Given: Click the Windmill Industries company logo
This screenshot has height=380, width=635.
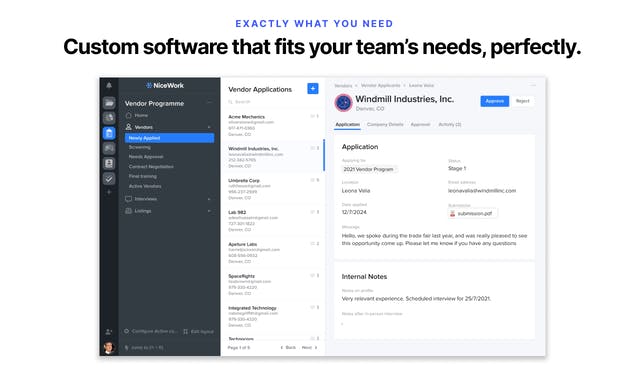Looking at the screenshot, I should point(343,103).
